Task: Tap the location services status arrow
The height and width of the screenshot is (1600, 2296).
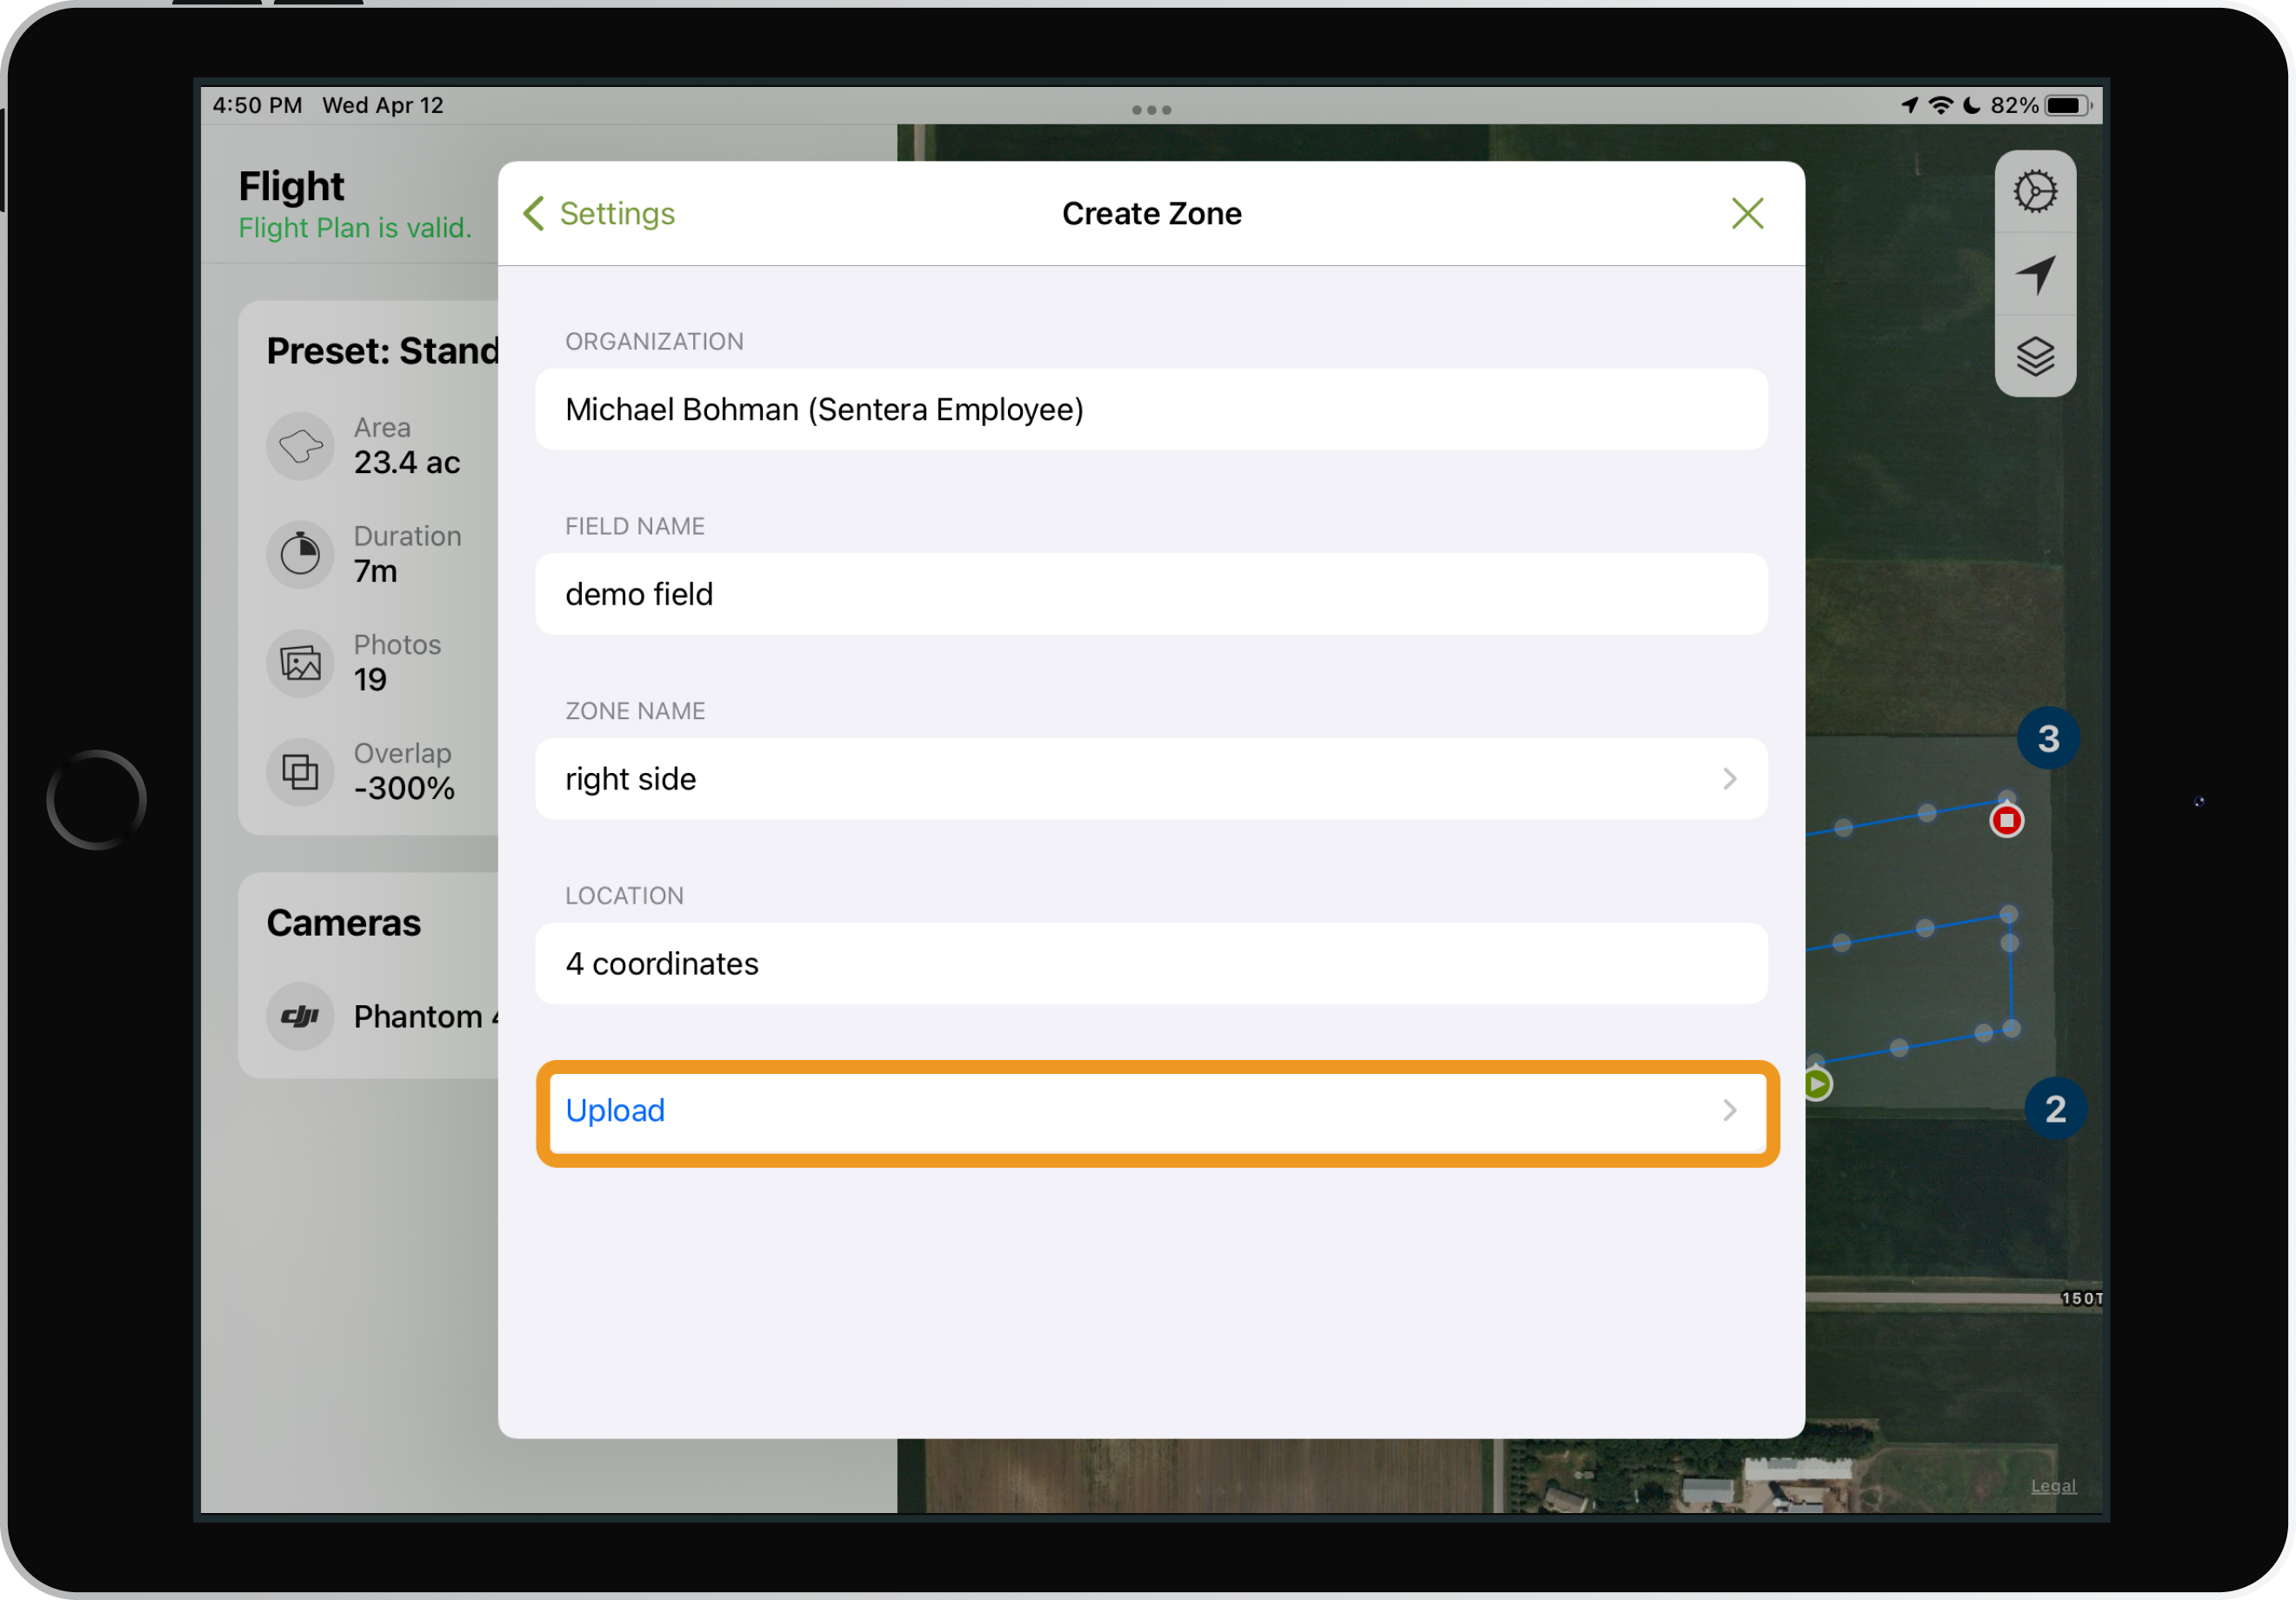Action: [1909, 106]
